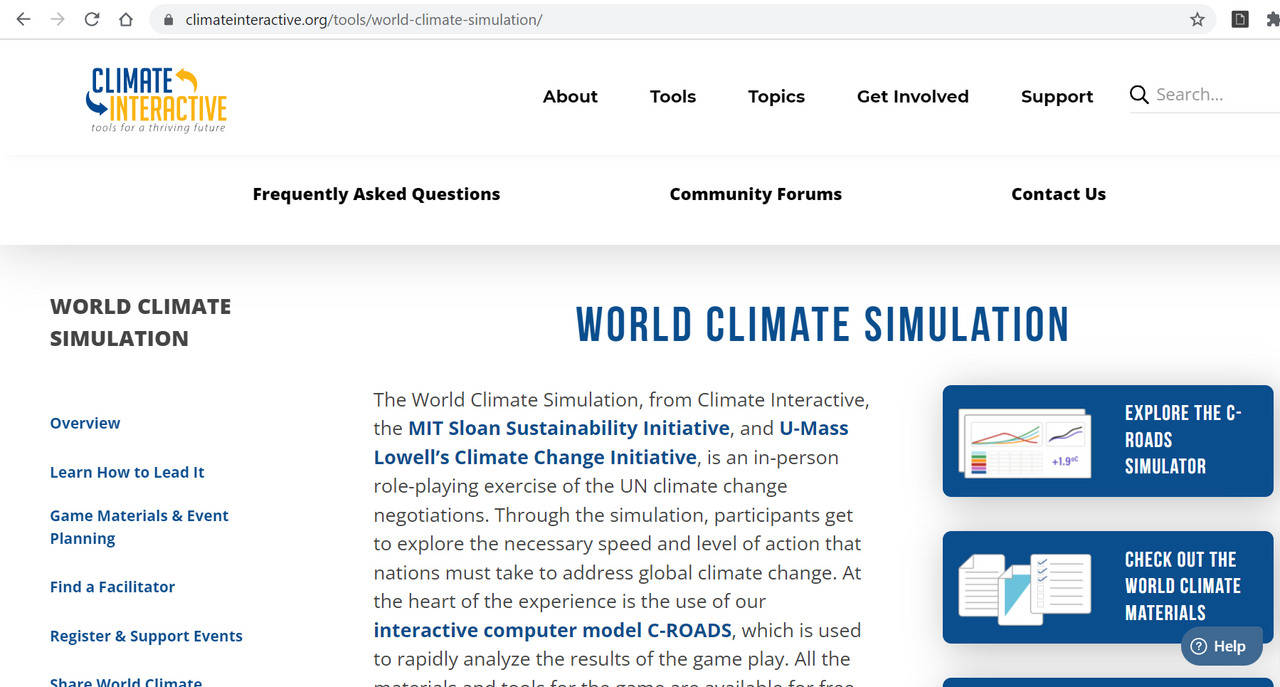Image resolution: width=1280 pixels, height=687 pixels.
Task: Click the chart graphic on the C-ROADS card
Action: tap(1024, 440)
